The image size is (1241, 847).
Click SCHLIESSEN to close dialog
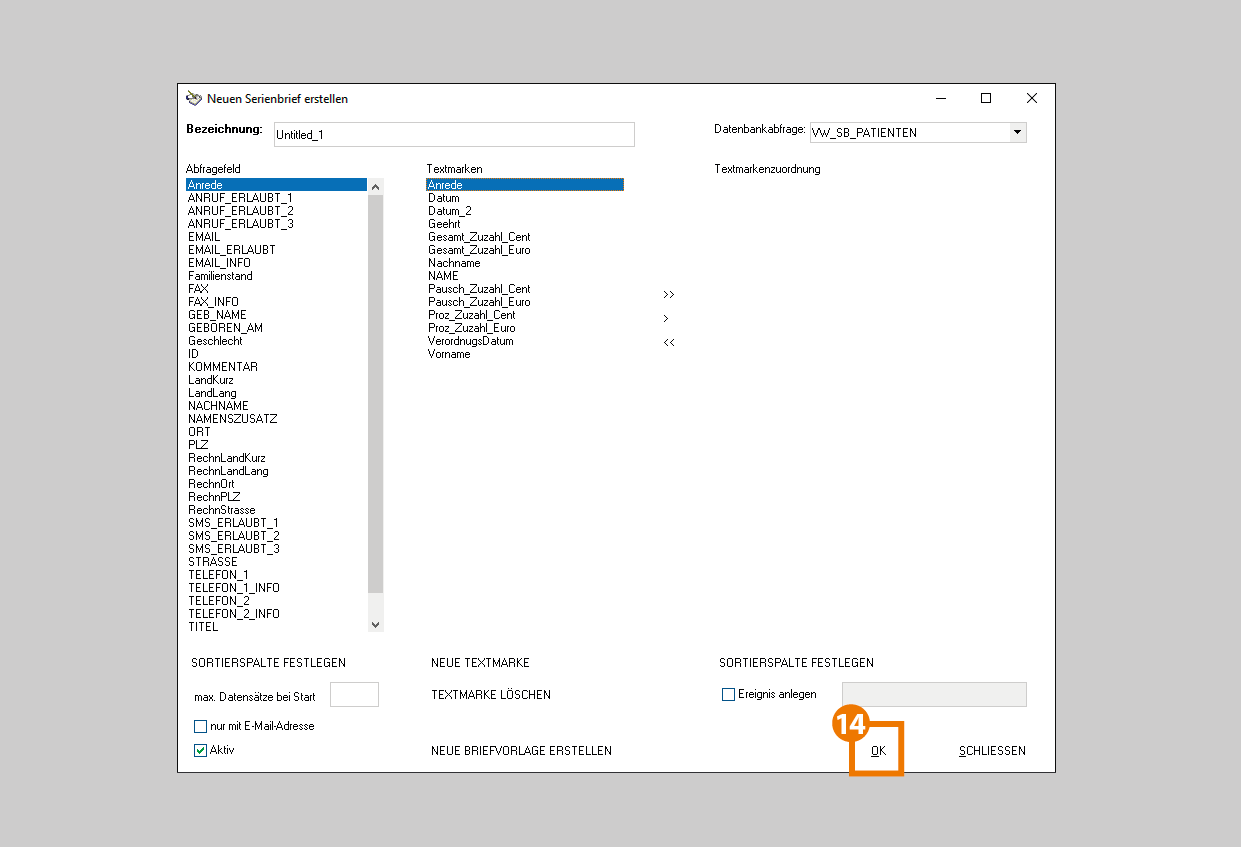point(991,751)
